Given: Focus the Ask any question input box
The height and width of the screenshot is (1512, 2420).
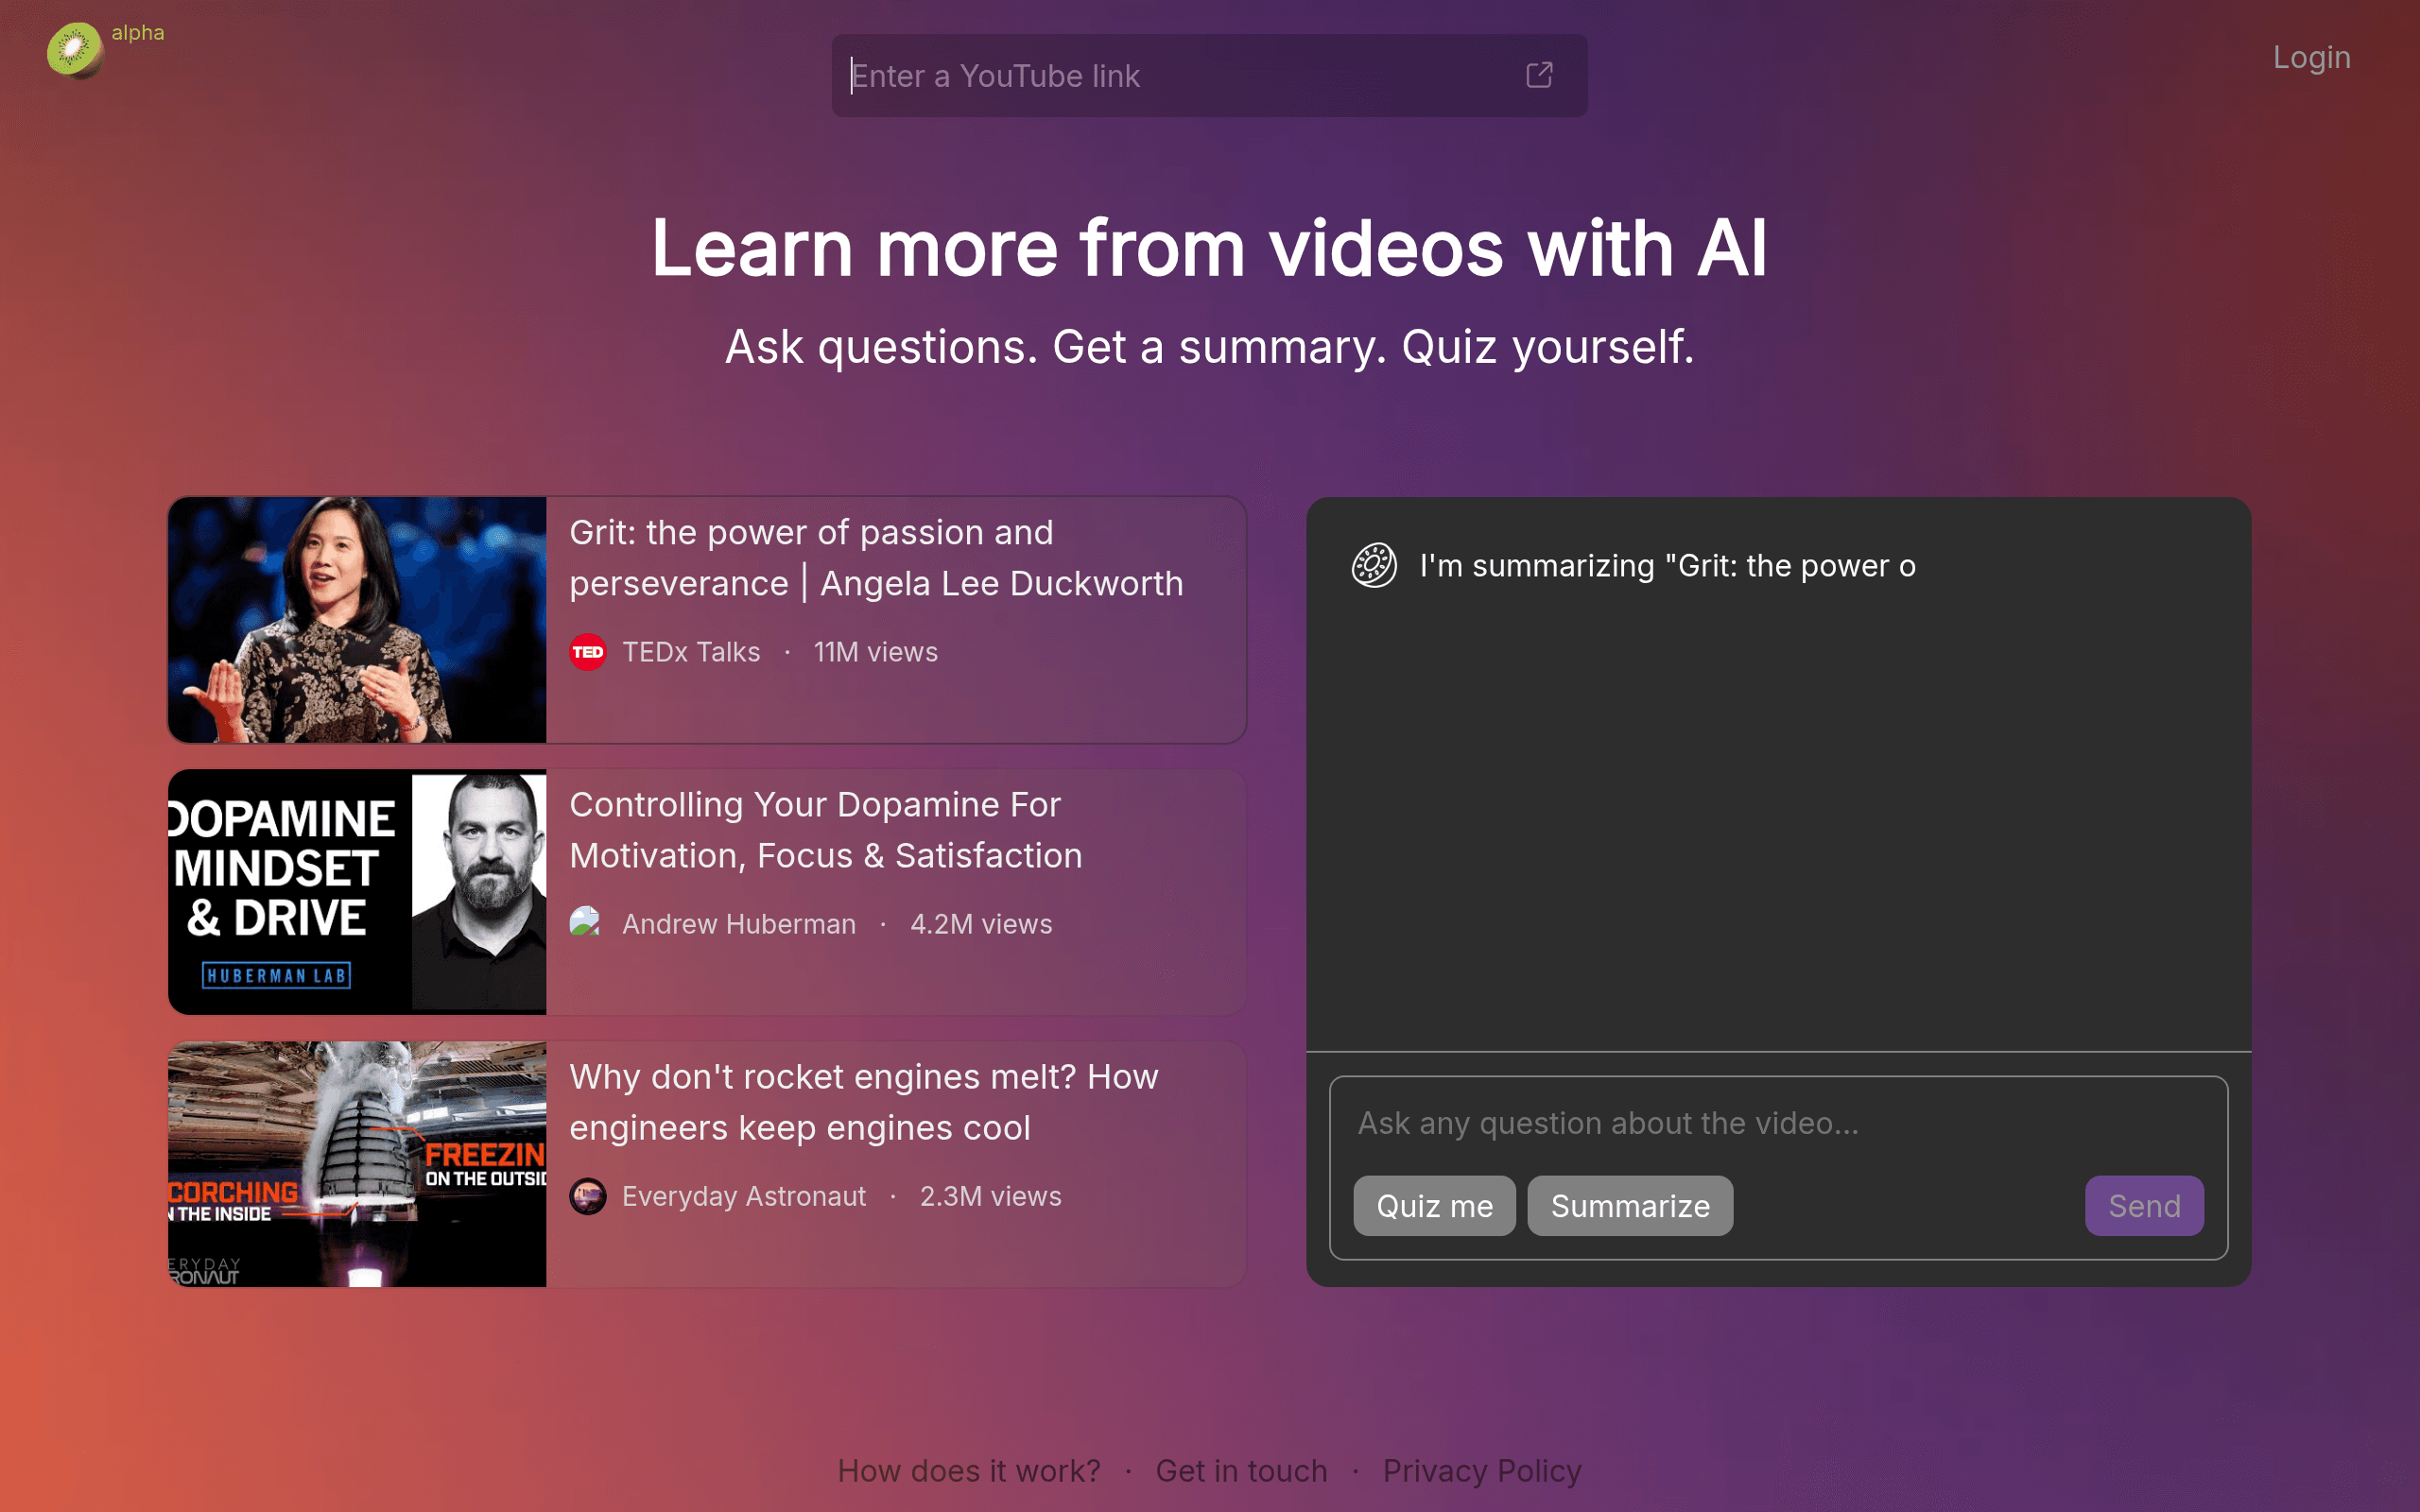Looking at the screenshot, I should click(1778, 1123).
